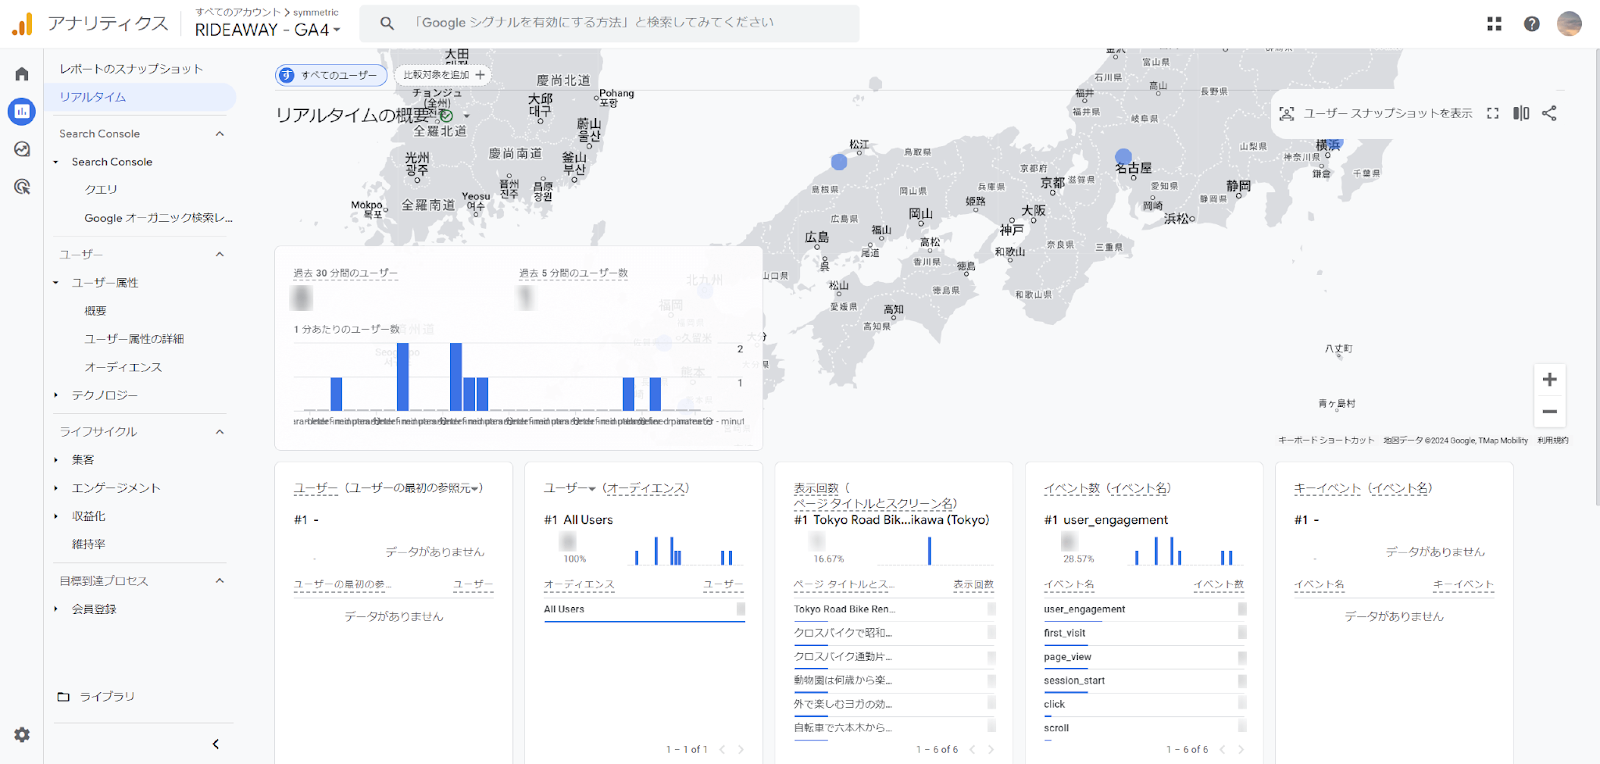The image size is (1600, 764).
Task: Click キーボード ショートカット map link
Action: click(1326, 440)
